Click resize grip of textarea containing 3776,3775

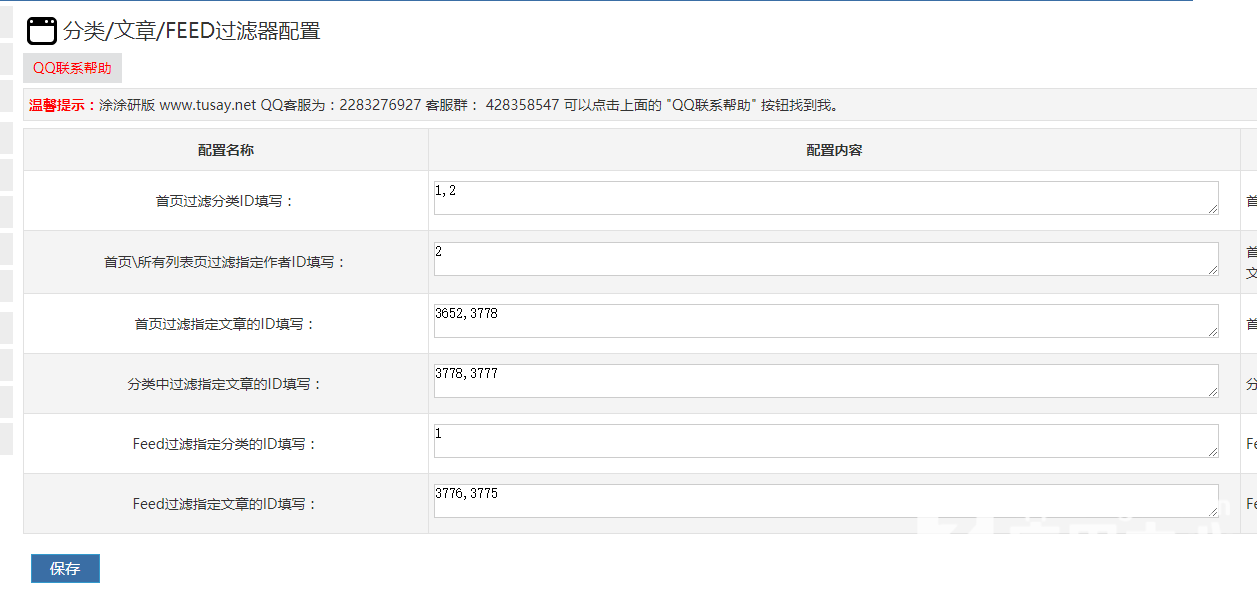pos(1213,512)
